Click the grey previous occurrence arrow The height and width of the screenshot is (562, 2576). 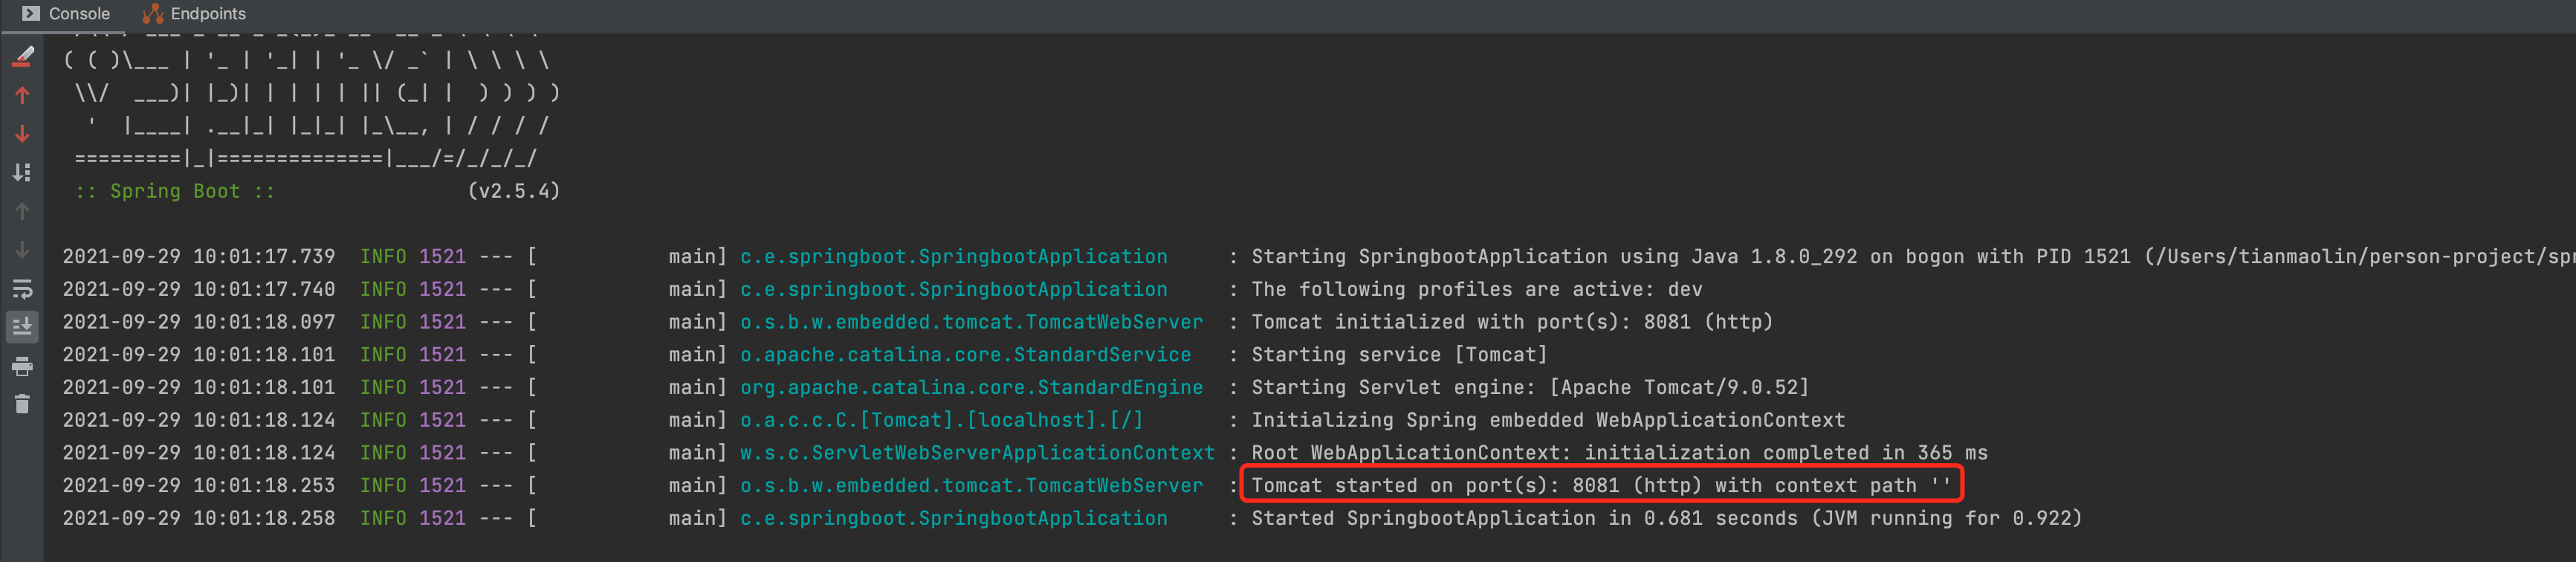point(22,211)
